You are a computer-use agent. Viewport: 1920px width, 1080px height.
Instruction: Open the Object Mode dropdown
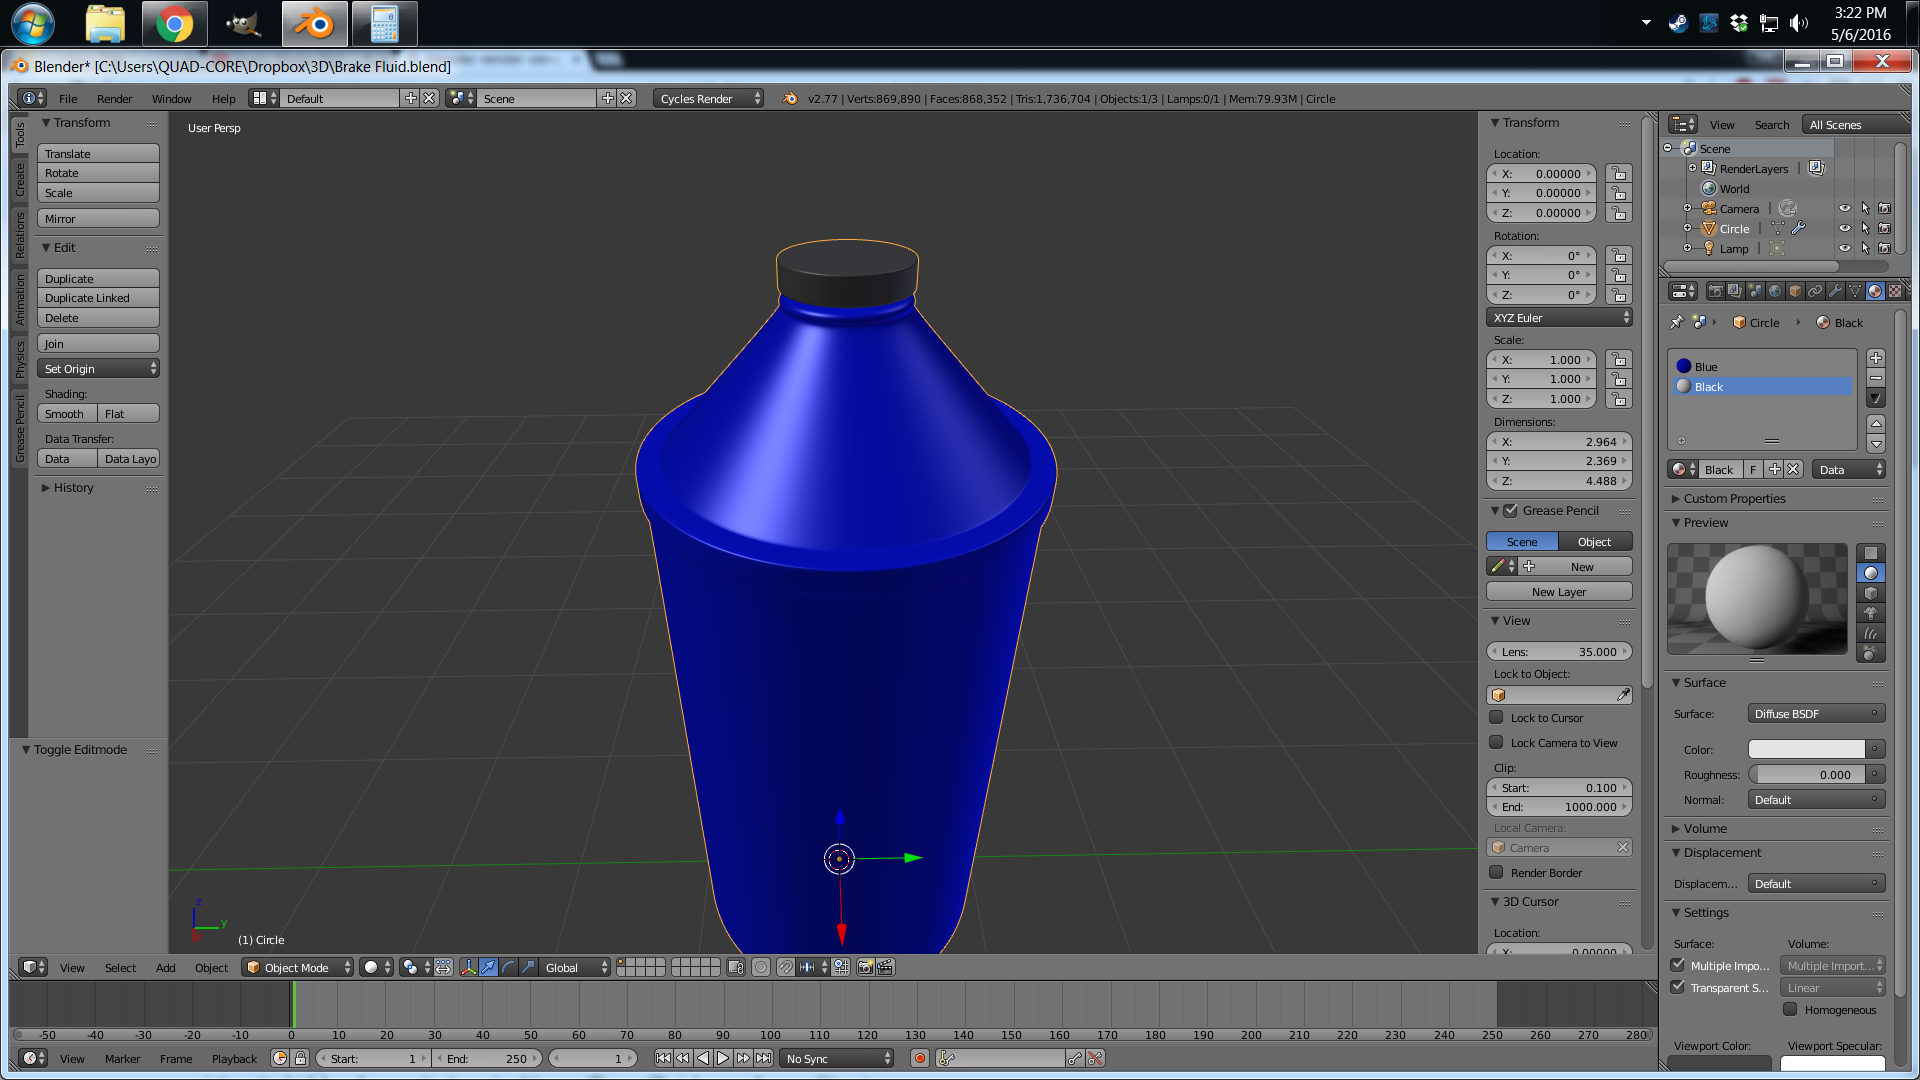coord(298,967)
